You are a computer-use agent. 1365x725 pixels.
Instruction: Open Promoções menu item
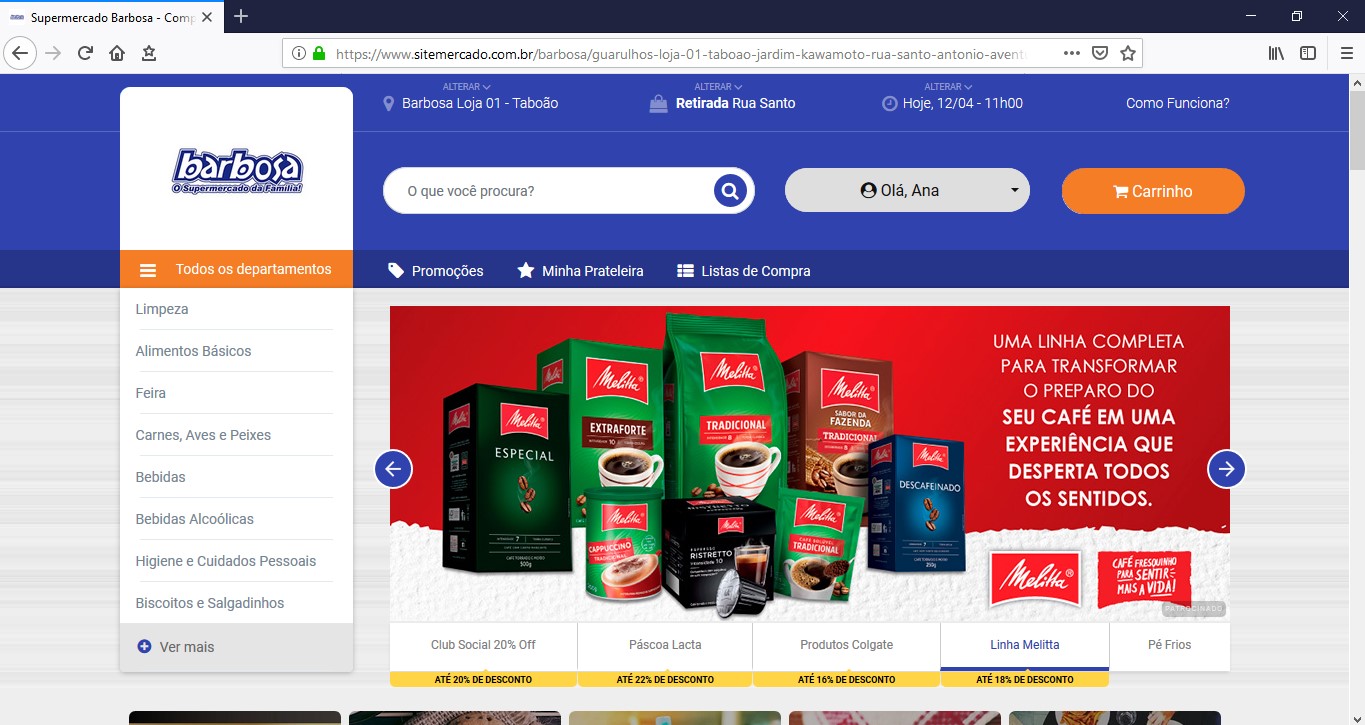point(435,271)
